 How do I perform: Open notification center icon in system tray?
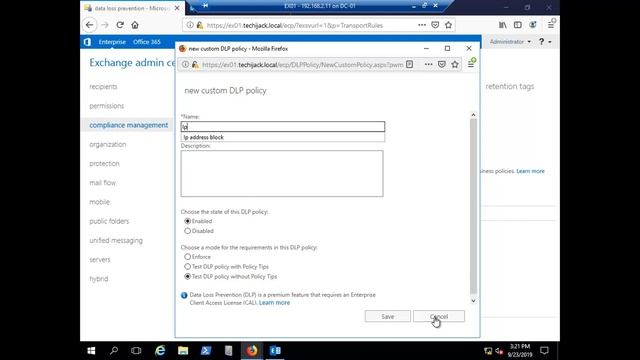[544, 351]
